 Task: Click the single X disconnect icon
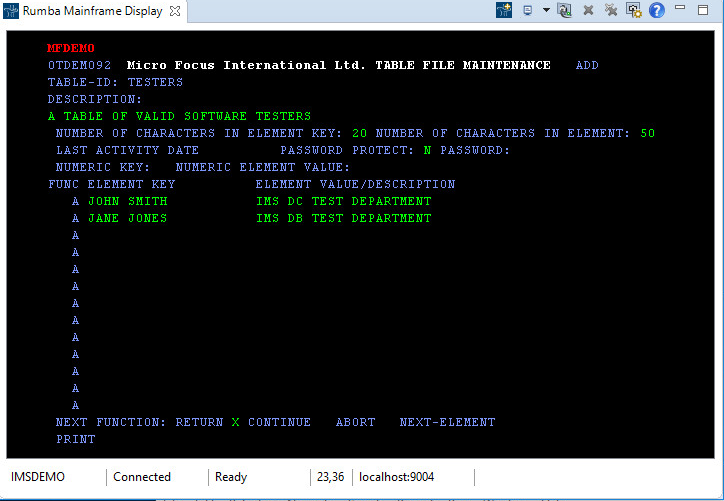click(588, 10)
